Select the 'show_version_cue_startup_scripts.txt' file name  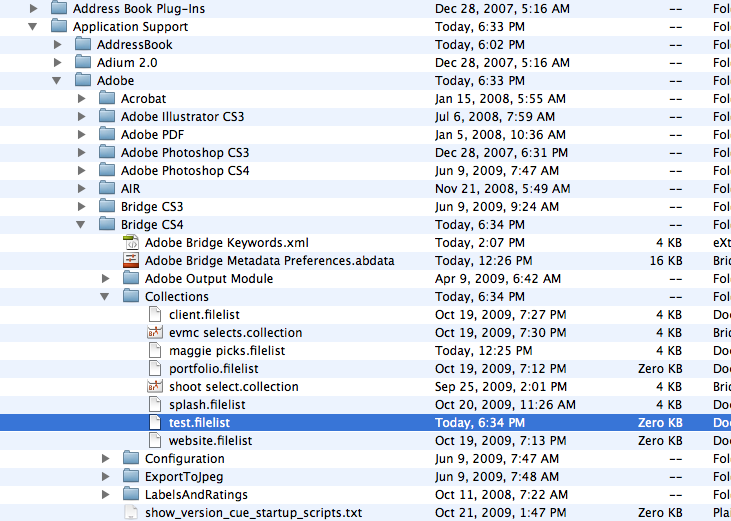point(254,513)
